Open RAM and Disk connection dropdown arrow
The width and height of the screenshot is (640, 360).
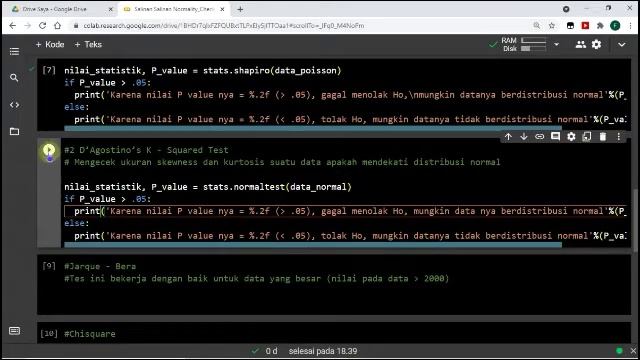click(x=556, y=44)
